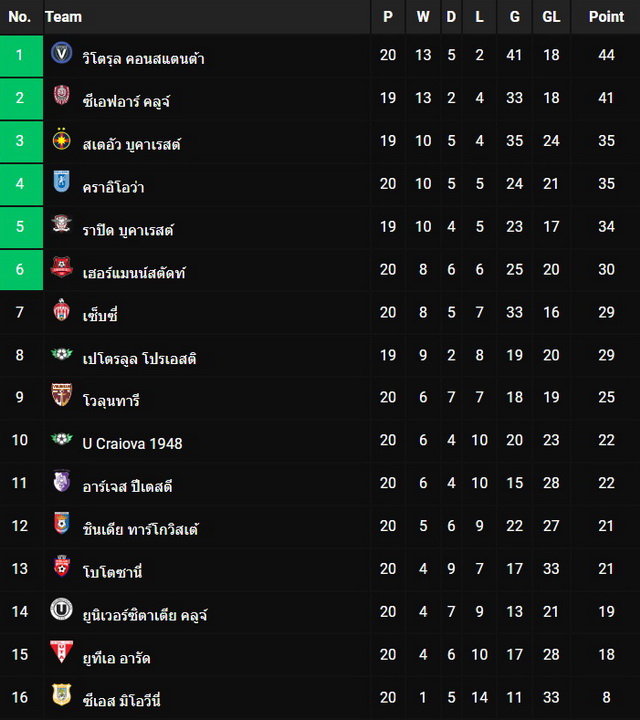Click the วิโตรุล คอนสแตนต้า club crest
Viewport: 640px width, 720px height.
pos(62,52)
